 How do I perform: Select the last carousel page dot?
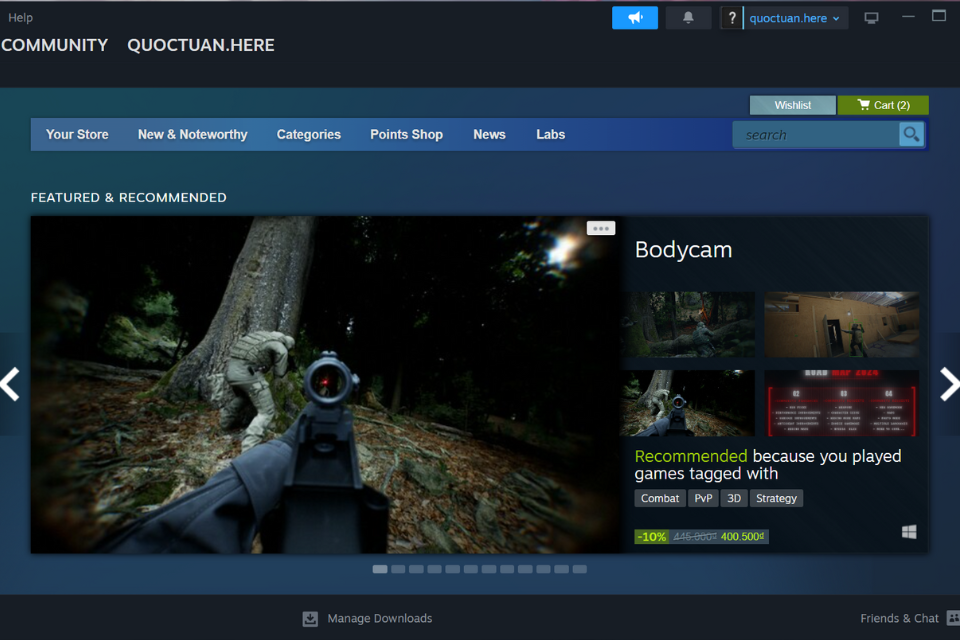pyautogui.click(x=579, y=569)
